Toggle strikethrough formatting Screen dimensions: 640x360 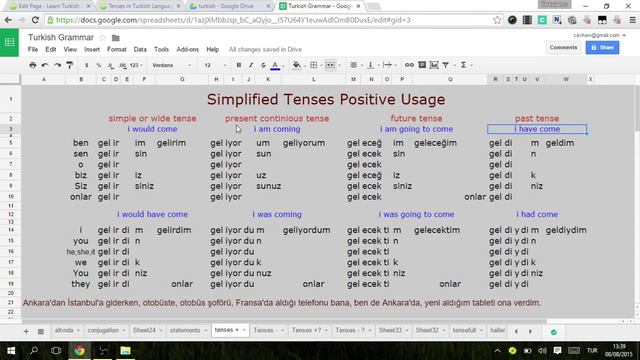click(263, 65)
